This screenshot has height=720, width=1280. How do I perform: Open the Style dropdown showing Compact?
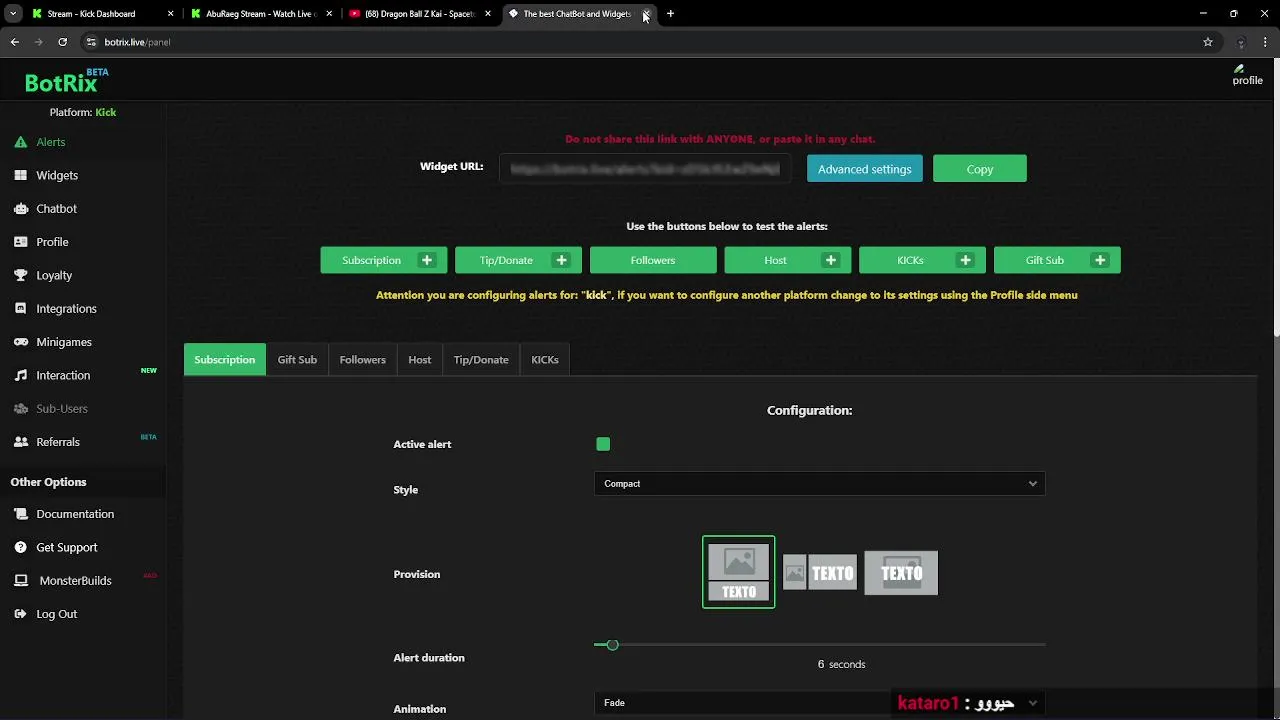[819, 484]
